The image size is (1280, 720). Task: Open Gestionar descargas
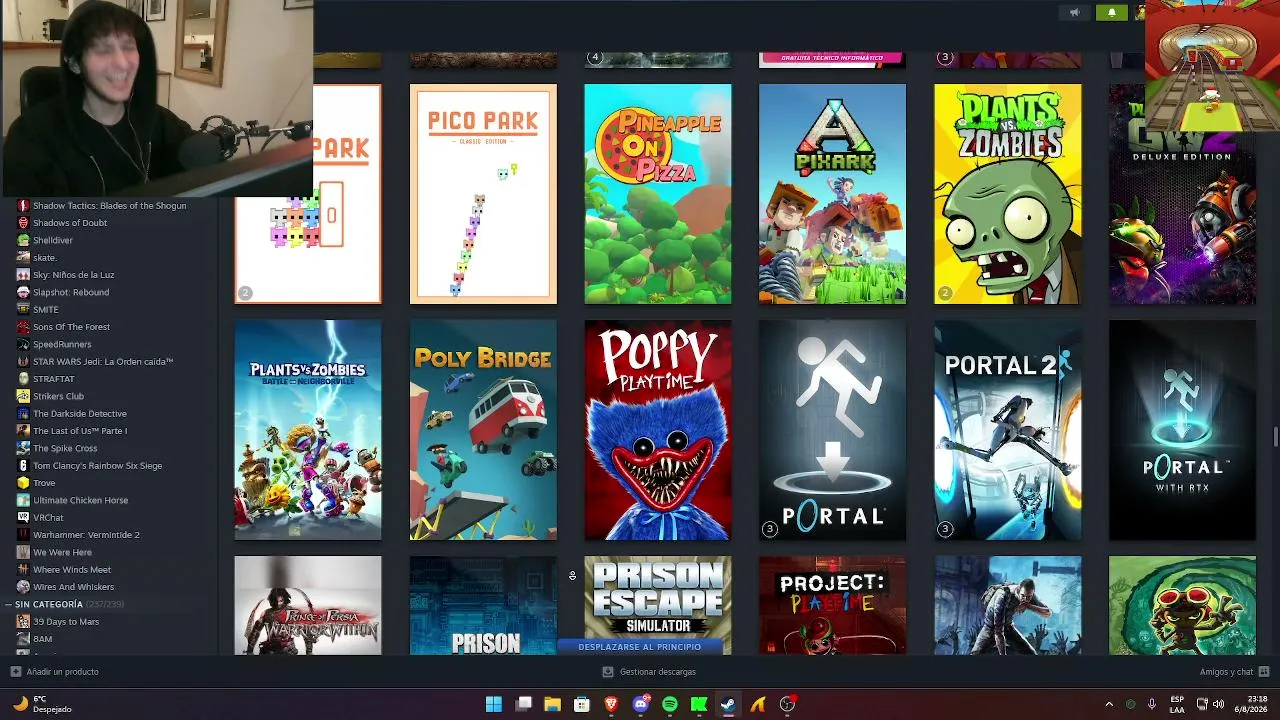(x=649, y=672)
